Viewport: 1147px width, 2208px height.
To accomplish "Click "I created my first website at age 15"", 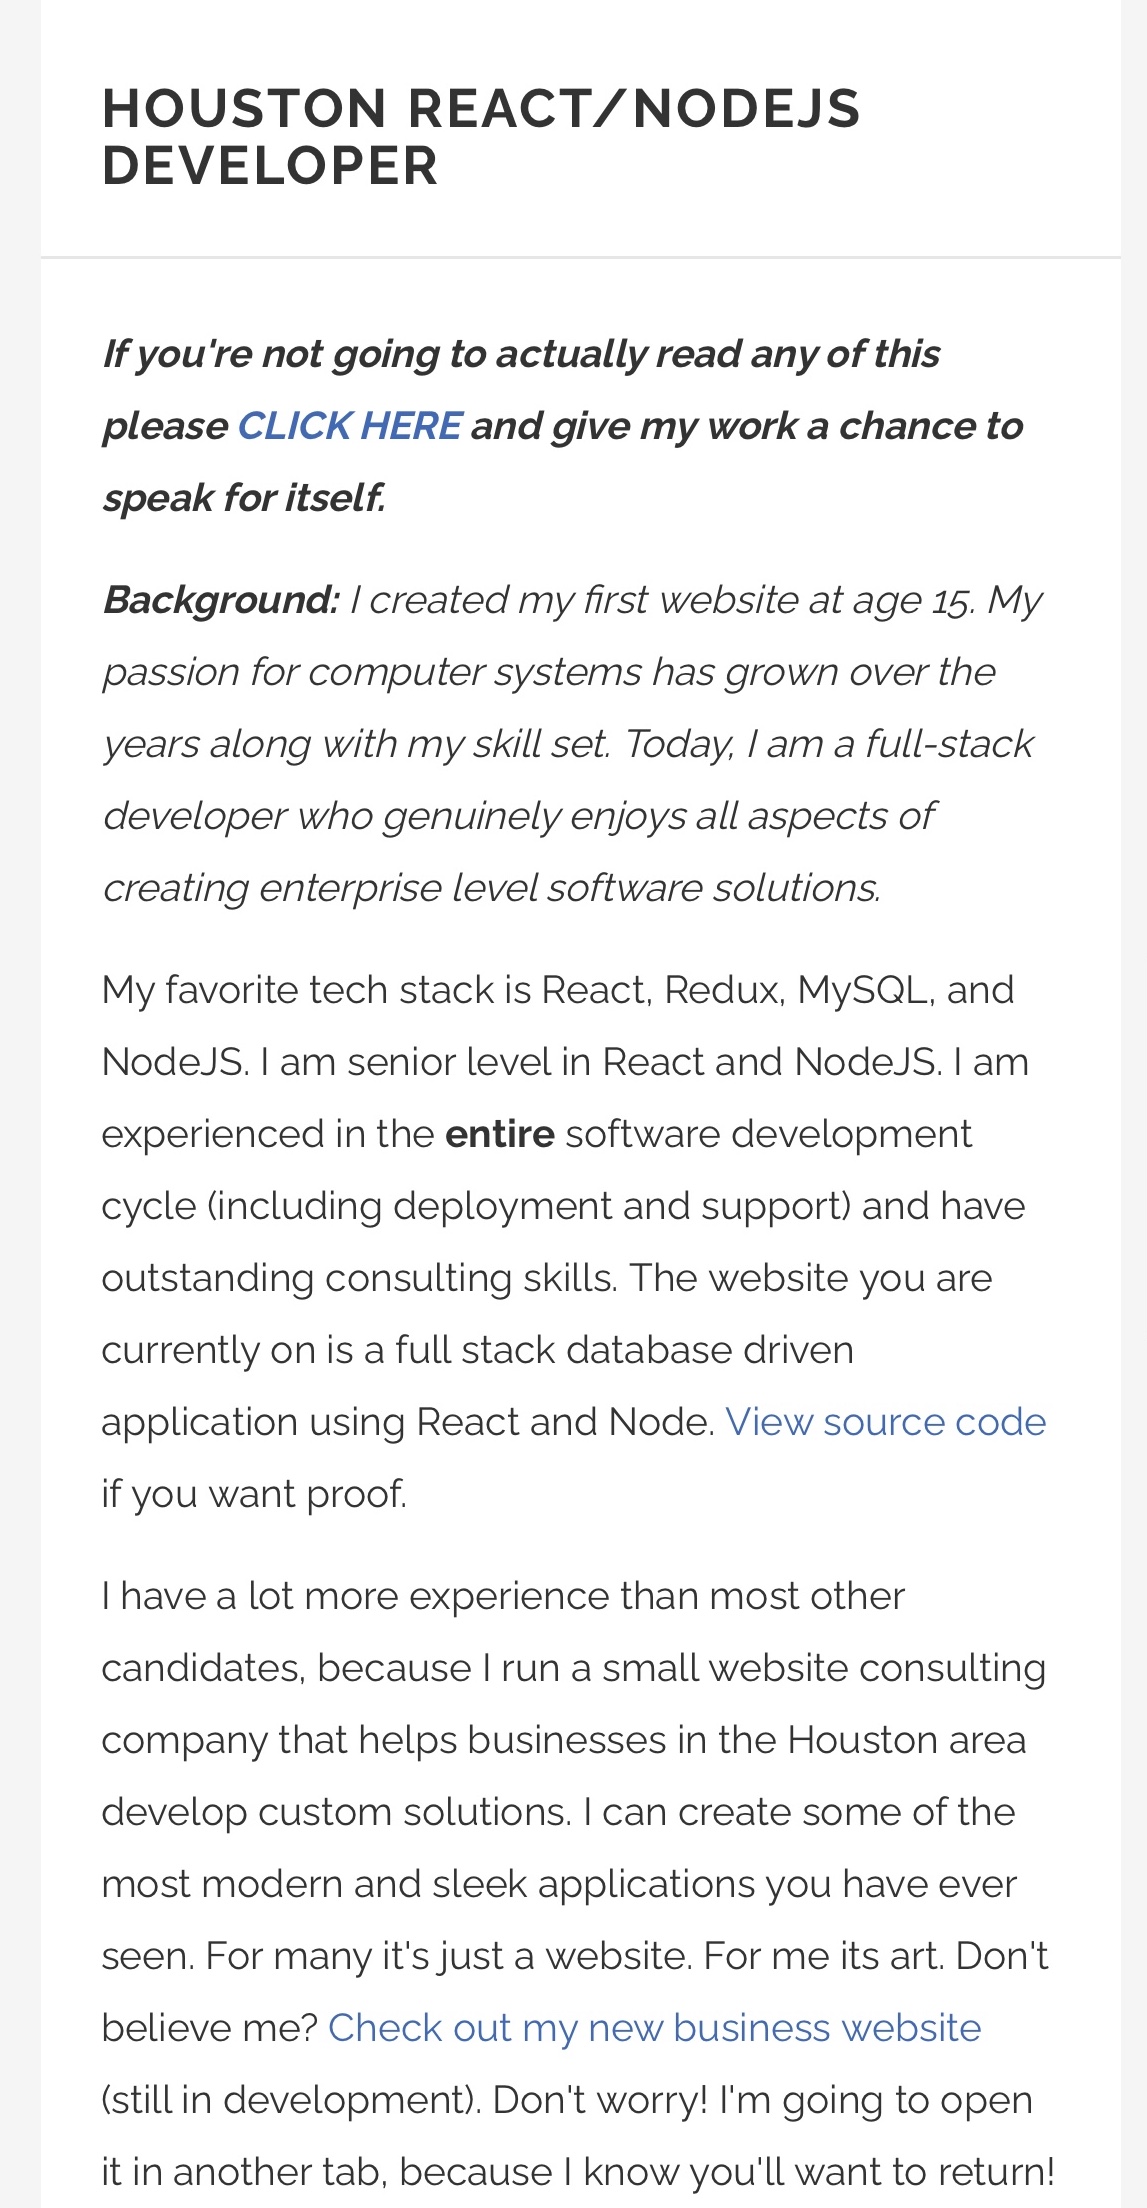I will pyautogui.click(x=660, y=600).
